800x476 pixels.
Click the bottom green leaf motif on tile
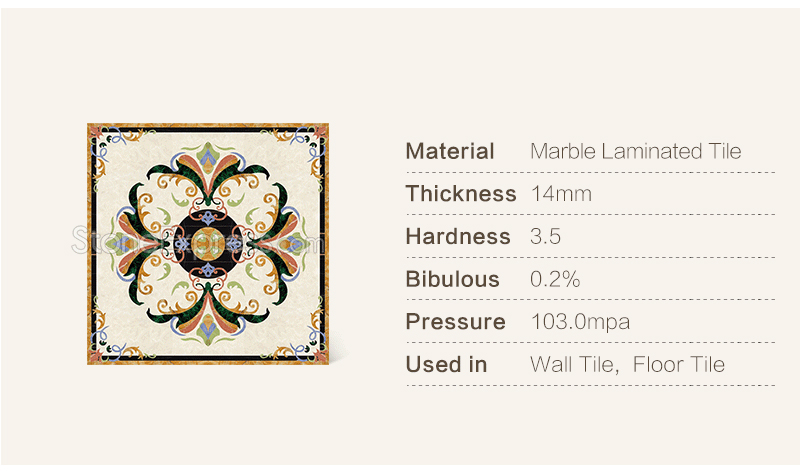click(x=208, y=331)
